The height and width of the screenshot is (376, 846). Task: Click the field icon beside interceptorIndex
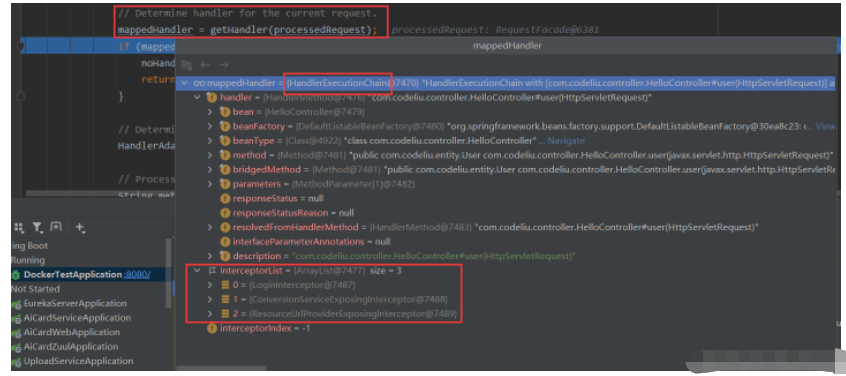(212, 328)
